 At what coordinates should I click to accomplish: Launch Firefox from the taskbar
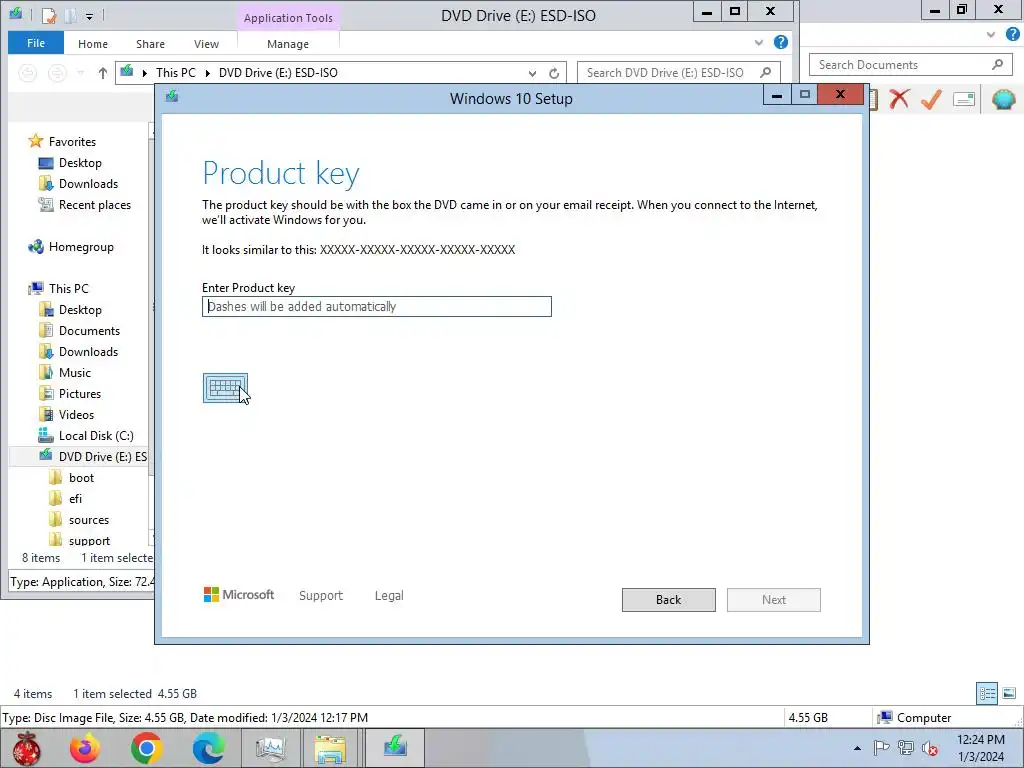[x=85, y=748]
